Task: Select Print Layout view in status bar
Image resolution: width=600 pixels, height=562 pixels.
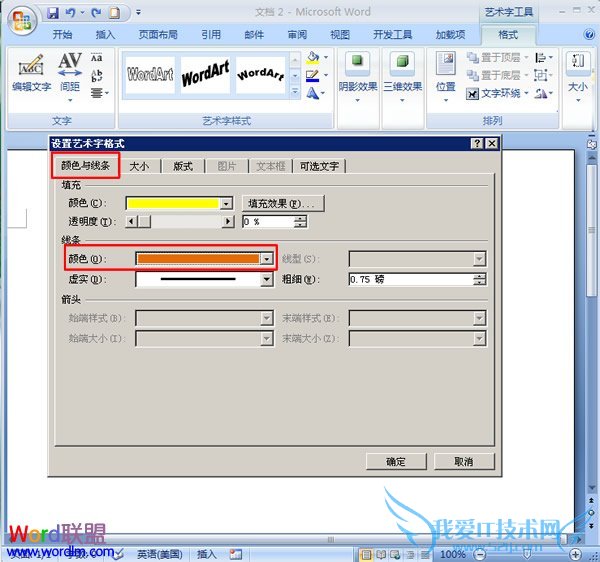Action: point(366,554)
